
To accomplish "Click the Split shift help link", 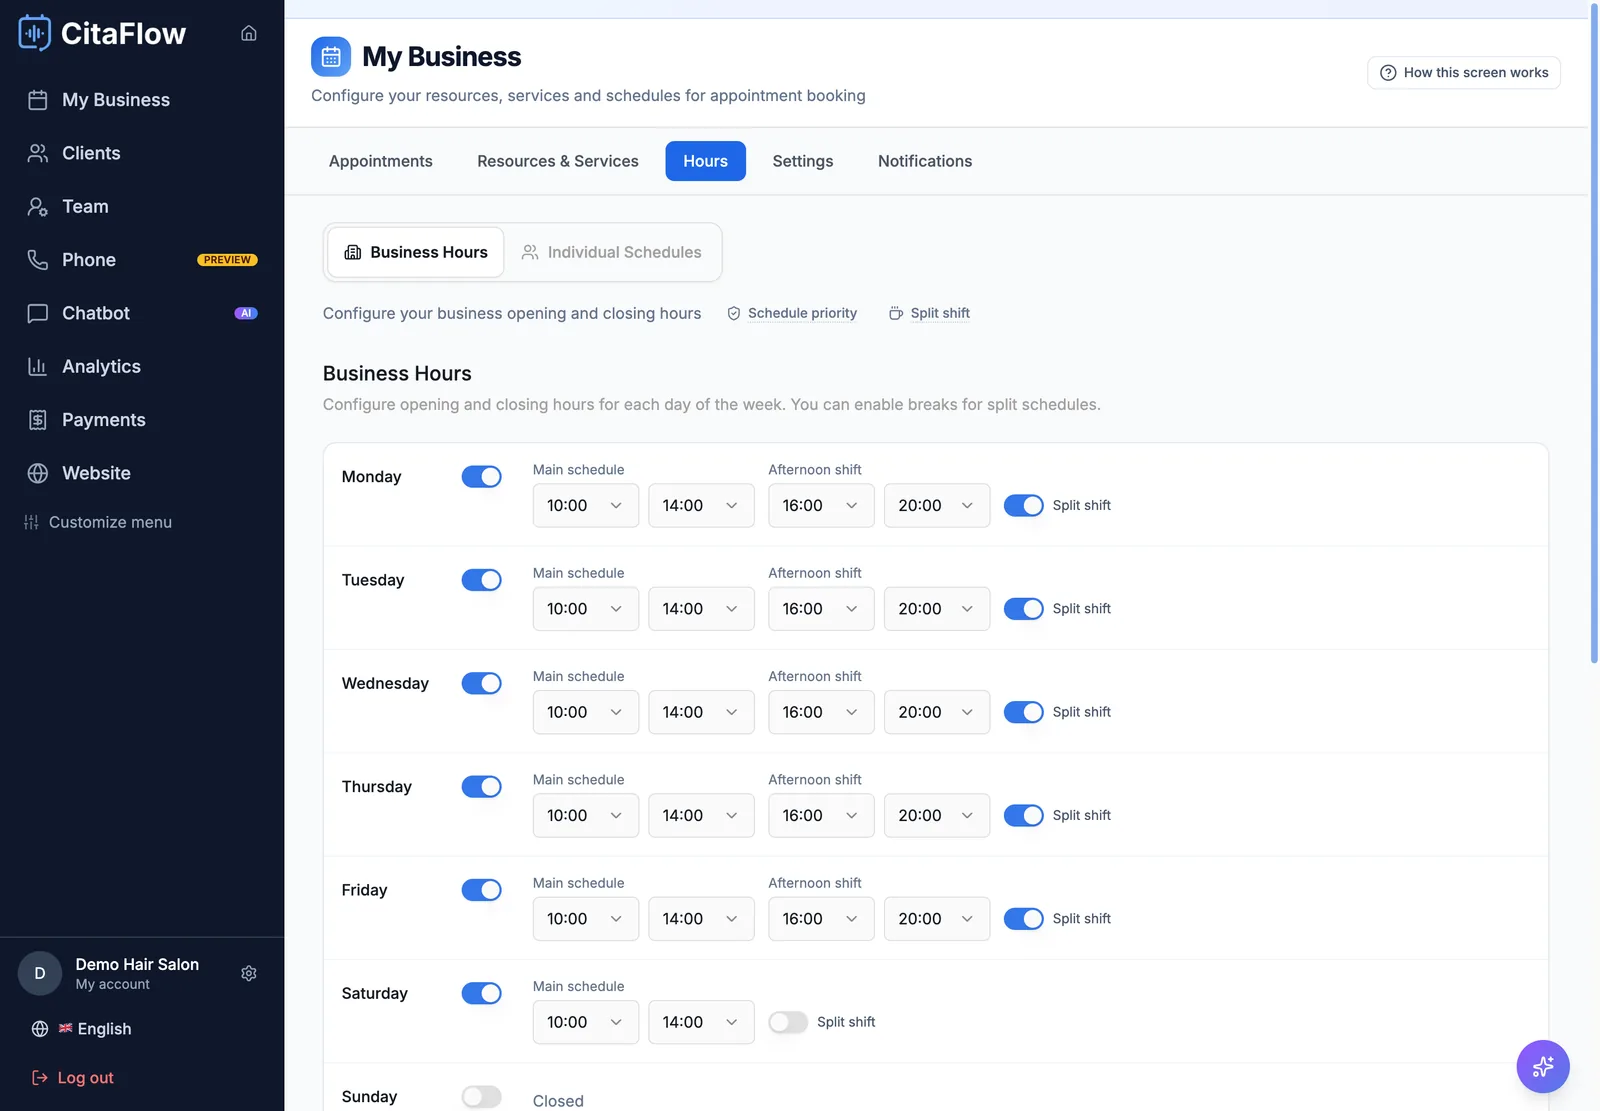I will 940,313.
